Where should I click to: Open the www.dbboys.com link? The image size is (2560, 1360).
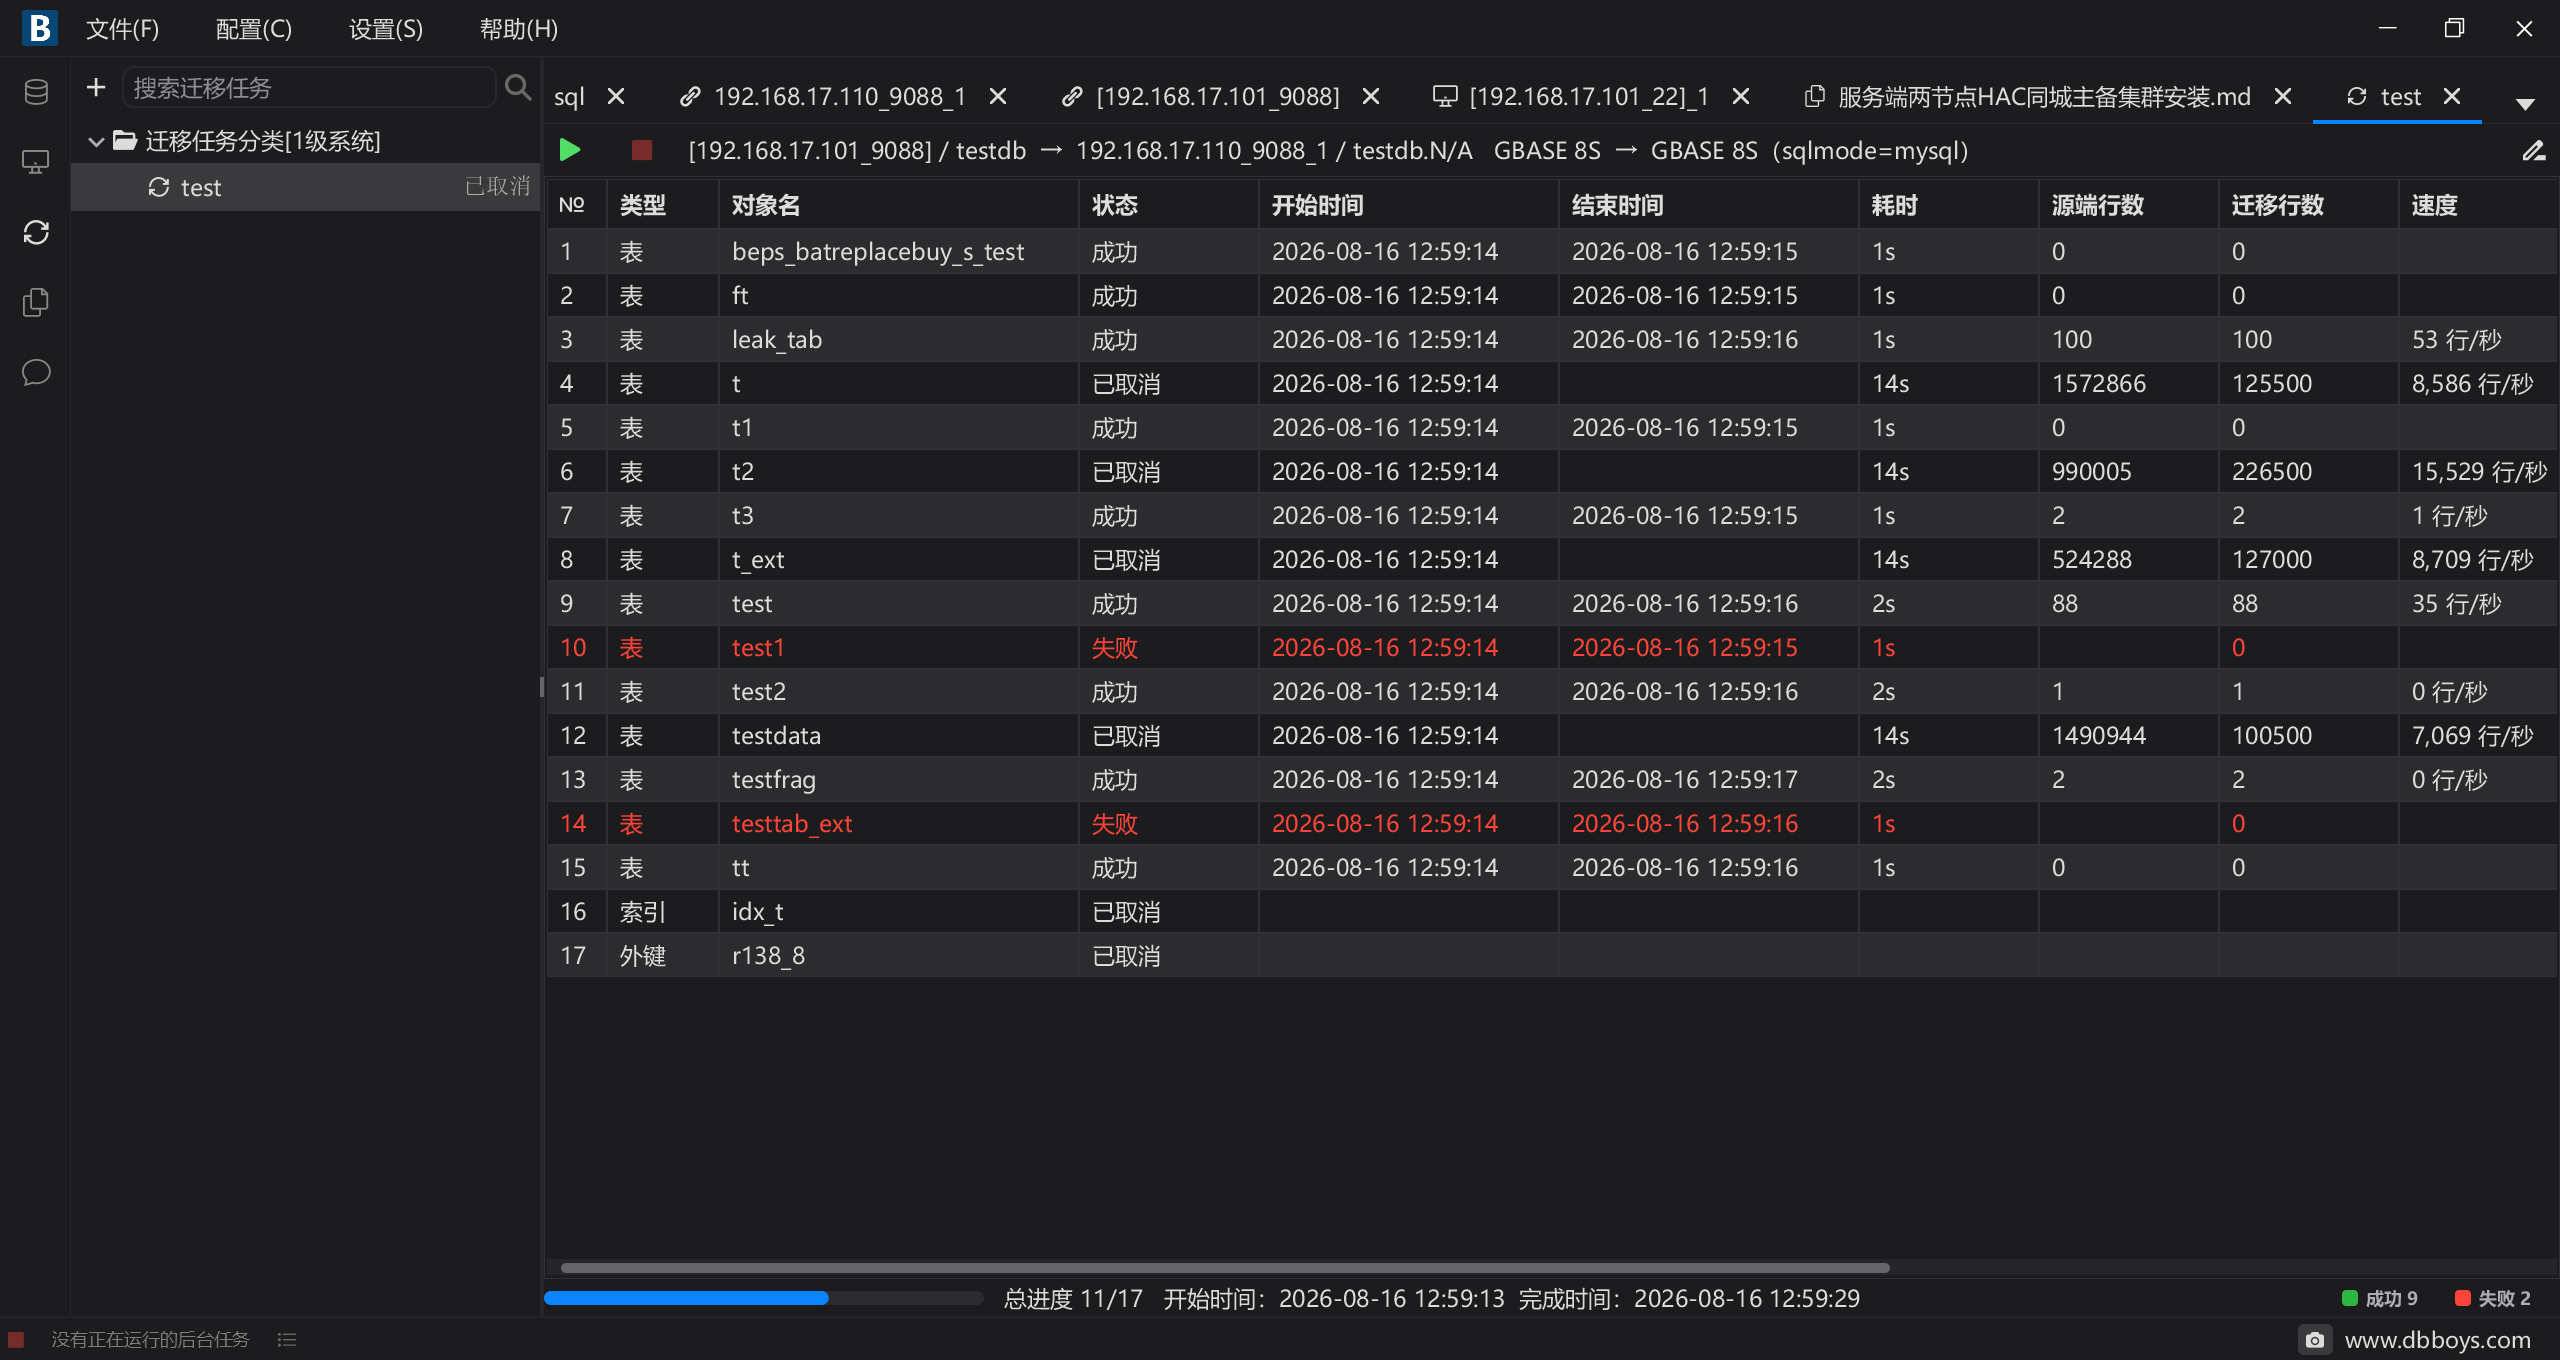pos(2438,1339)
